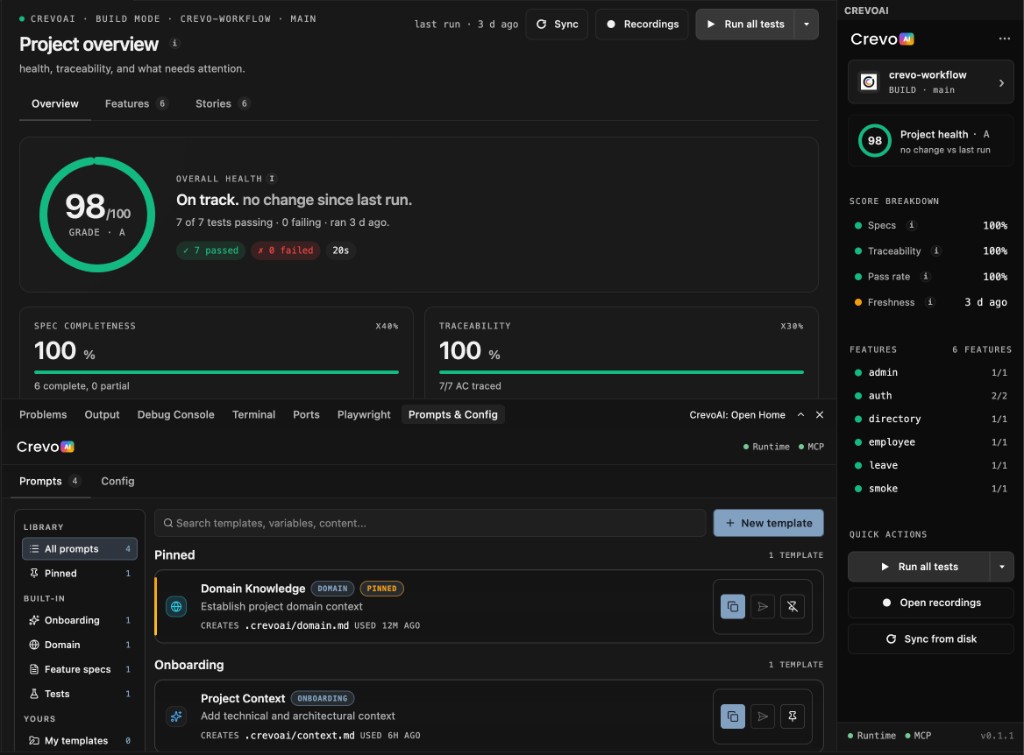This screenshot has height=755, width=1024.
Task: Click Open recordings quick action
Action: 931,603
